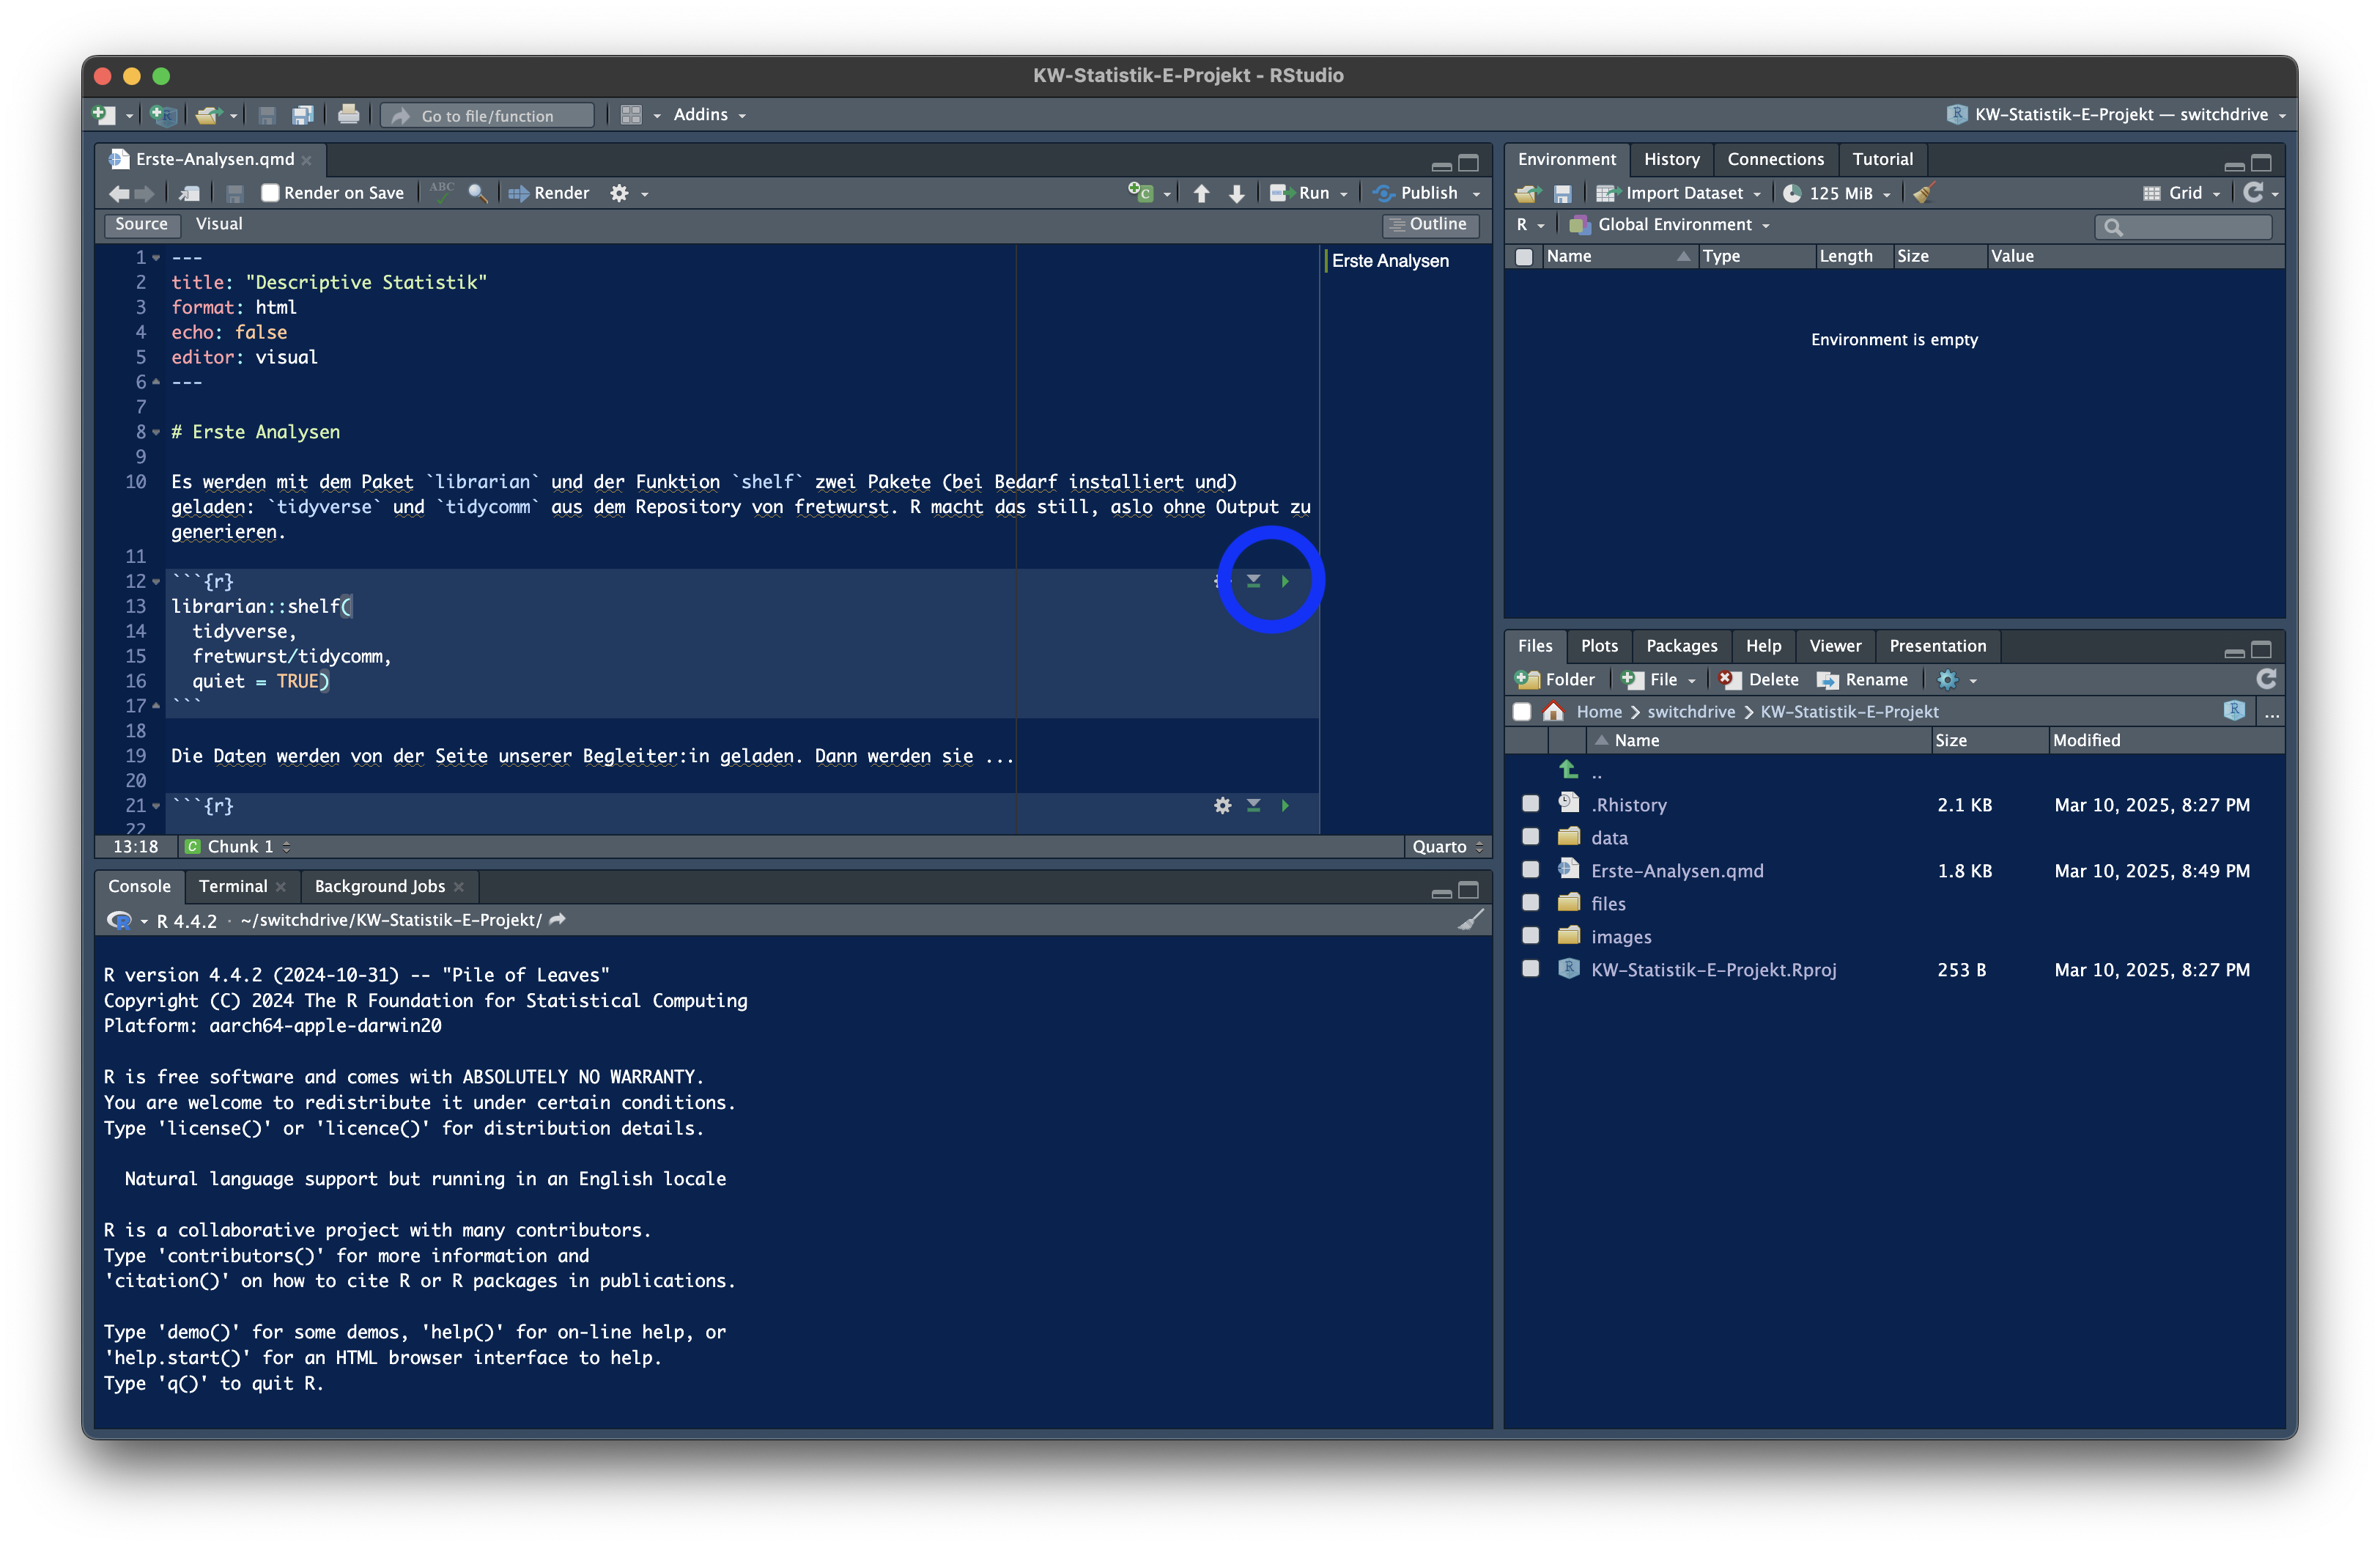
Task: Open the Import Dataset dropdown
Action: [x=1678, y=193]
